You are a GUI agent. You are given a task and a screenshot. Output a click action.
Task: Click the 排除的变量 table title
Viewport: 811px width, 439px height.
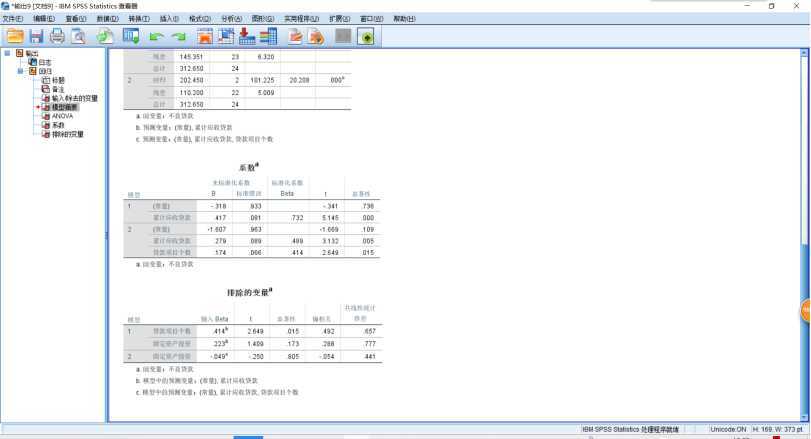tap(249, 293)
